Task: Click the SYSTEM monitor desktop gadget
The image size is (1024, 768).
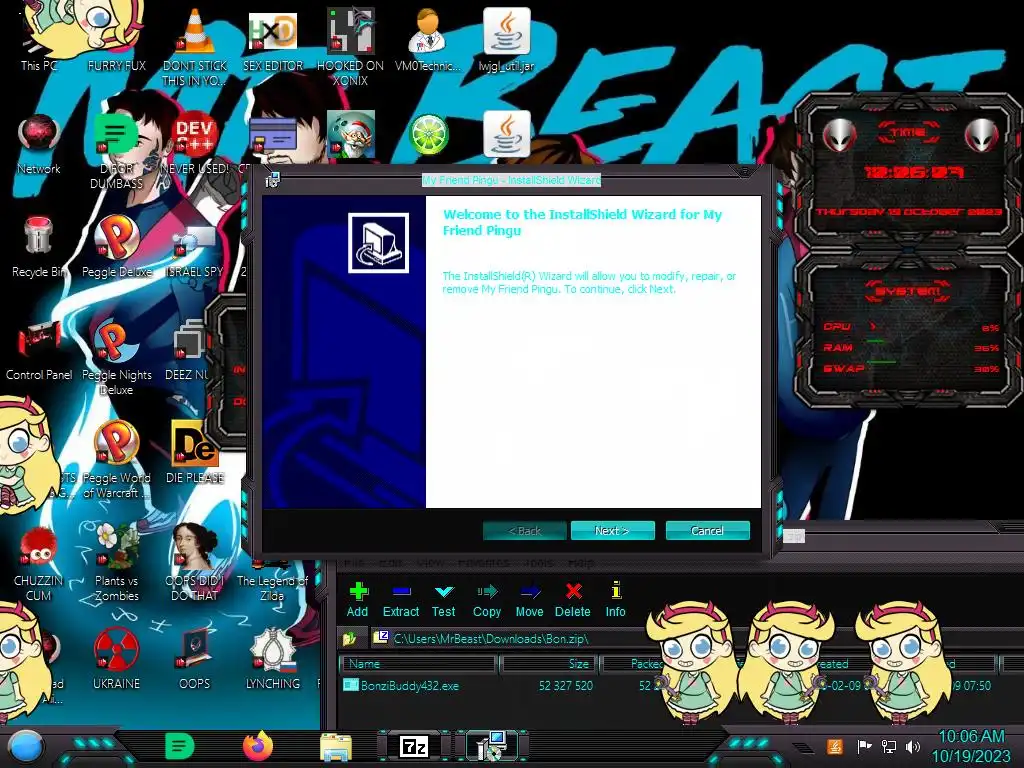Action: pyautogui.click(x=908, y=330)
